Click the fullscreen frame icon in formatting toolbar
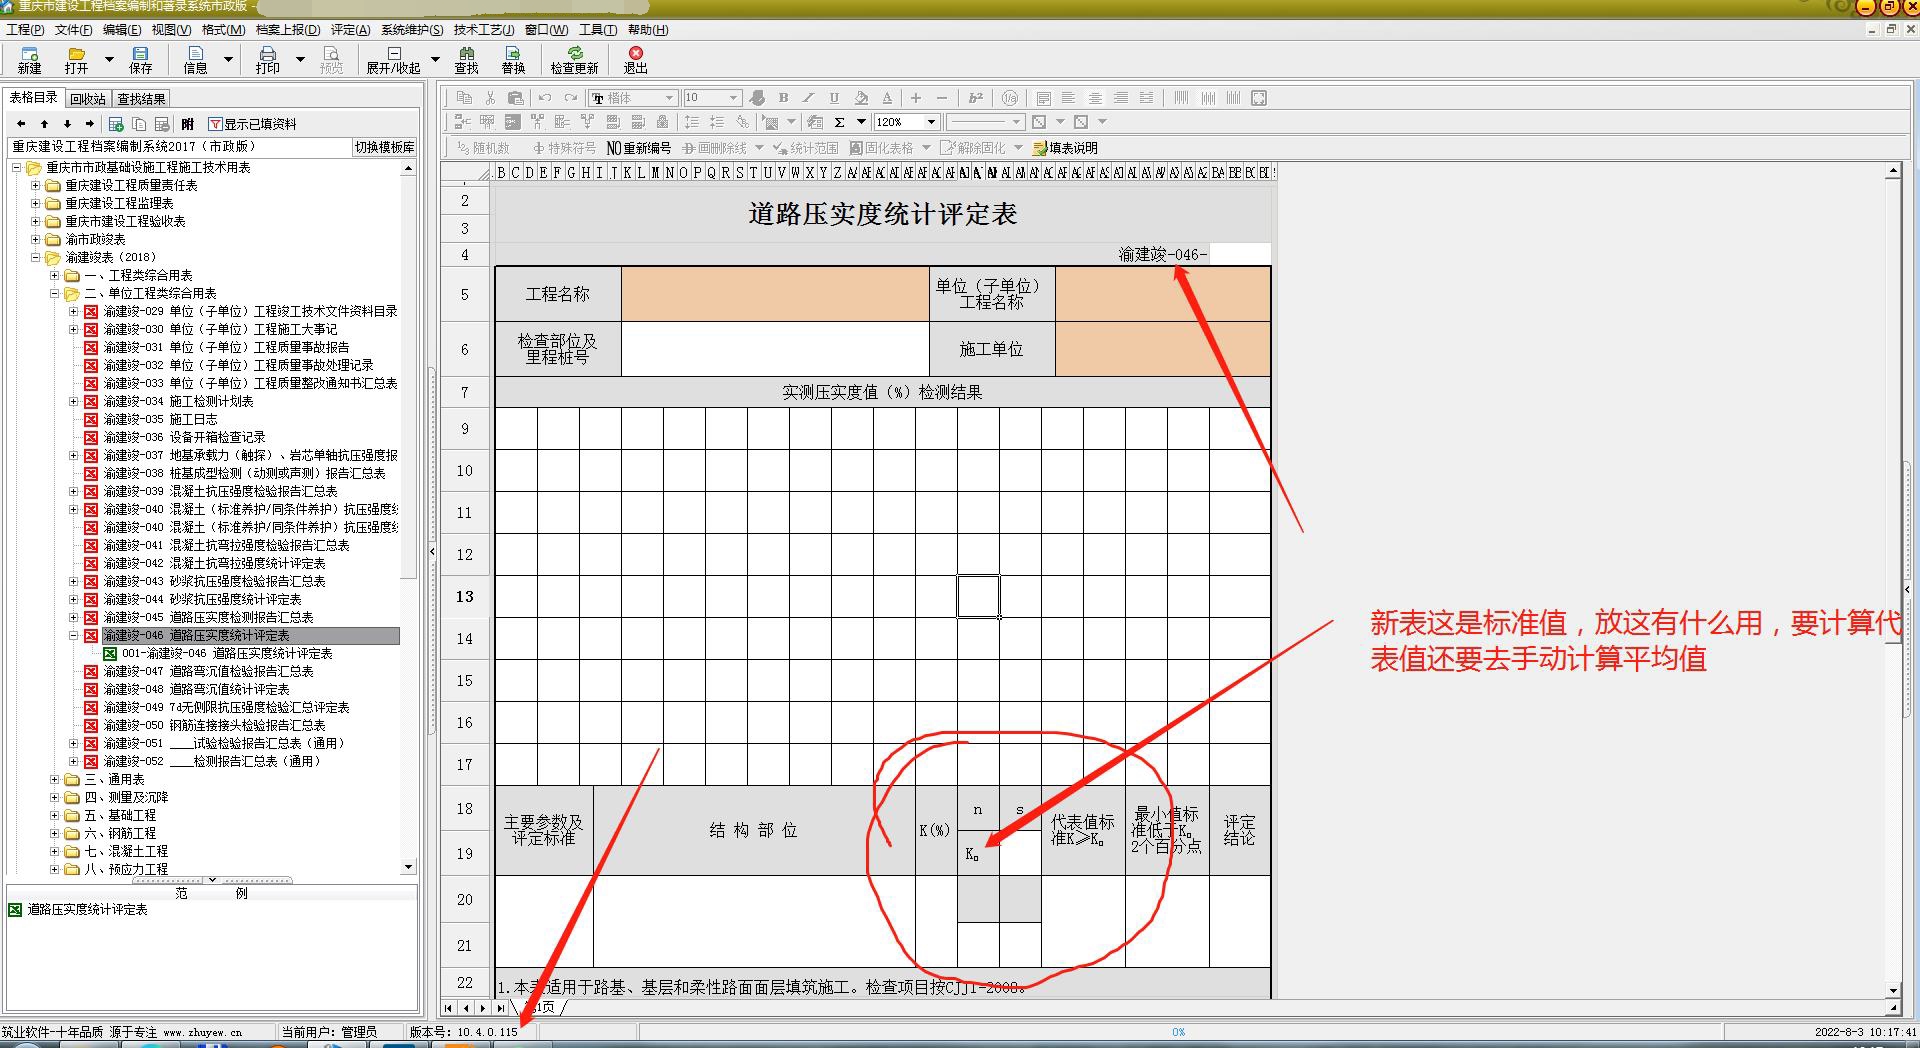1920x1048 pixels. (1259, 98)
